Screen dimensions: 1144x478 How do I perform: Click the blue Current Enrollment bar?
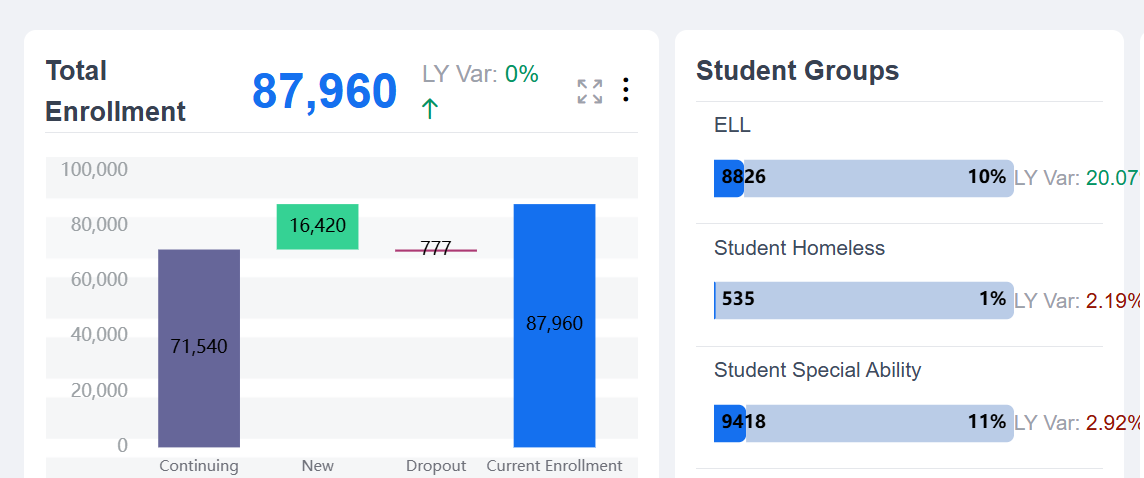(554, 325)
